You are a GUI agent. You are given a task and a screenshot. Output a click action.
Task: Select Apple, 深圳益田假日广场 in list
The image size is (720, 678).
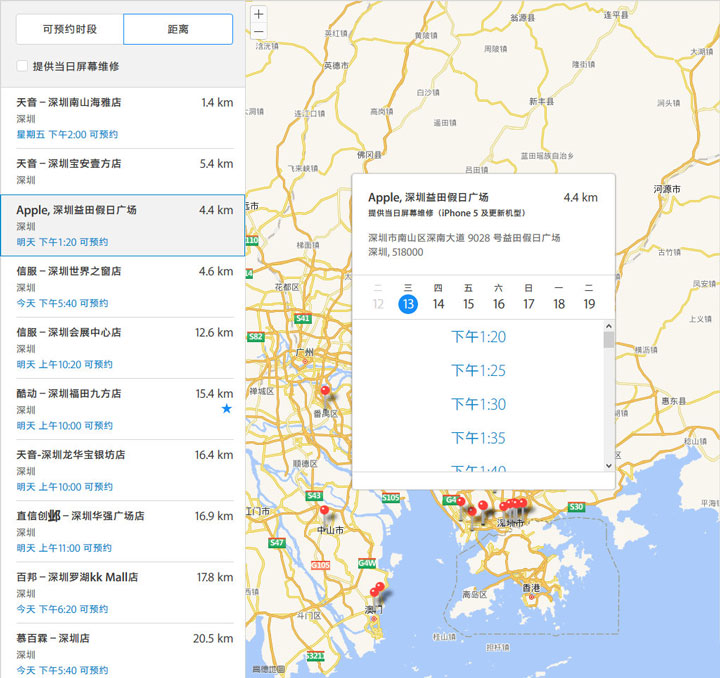[123, 225]
